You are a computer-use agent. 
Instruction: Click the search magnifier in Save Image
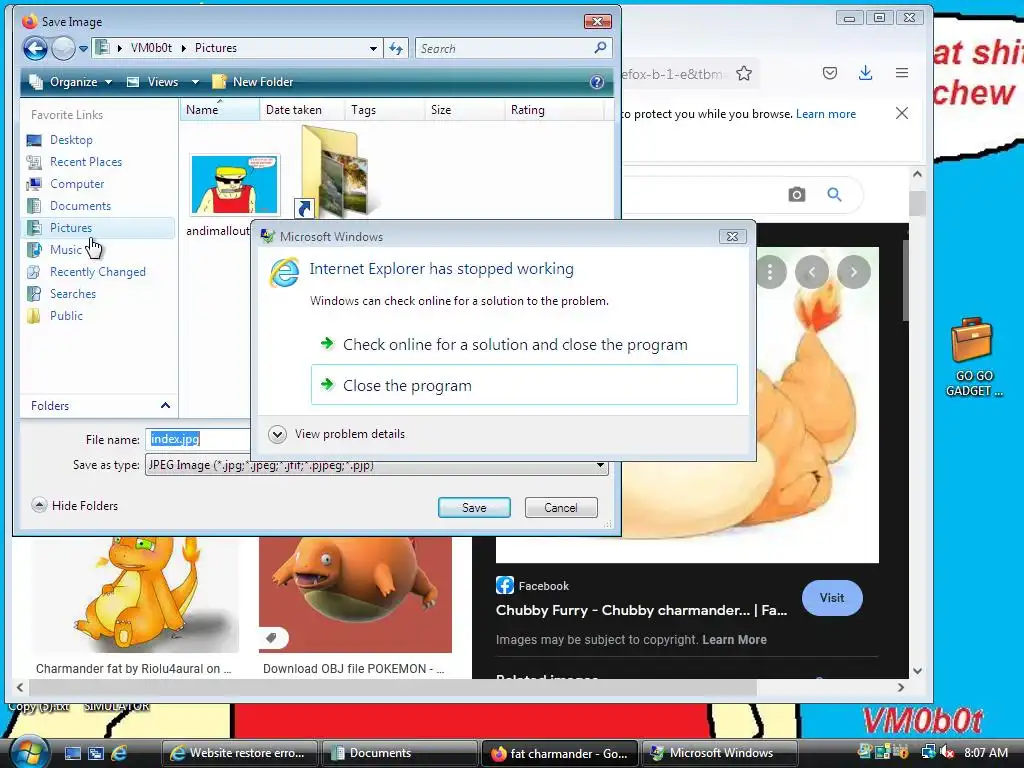coord(600,48)
